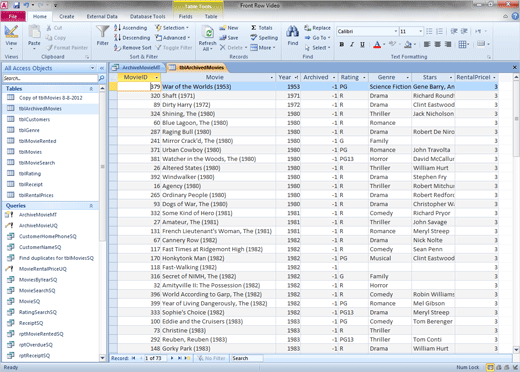Image resolution: width=520 pixels, height=372 pixels.
Task: Go to the next record arrow
Action: (x=172, y=358)
